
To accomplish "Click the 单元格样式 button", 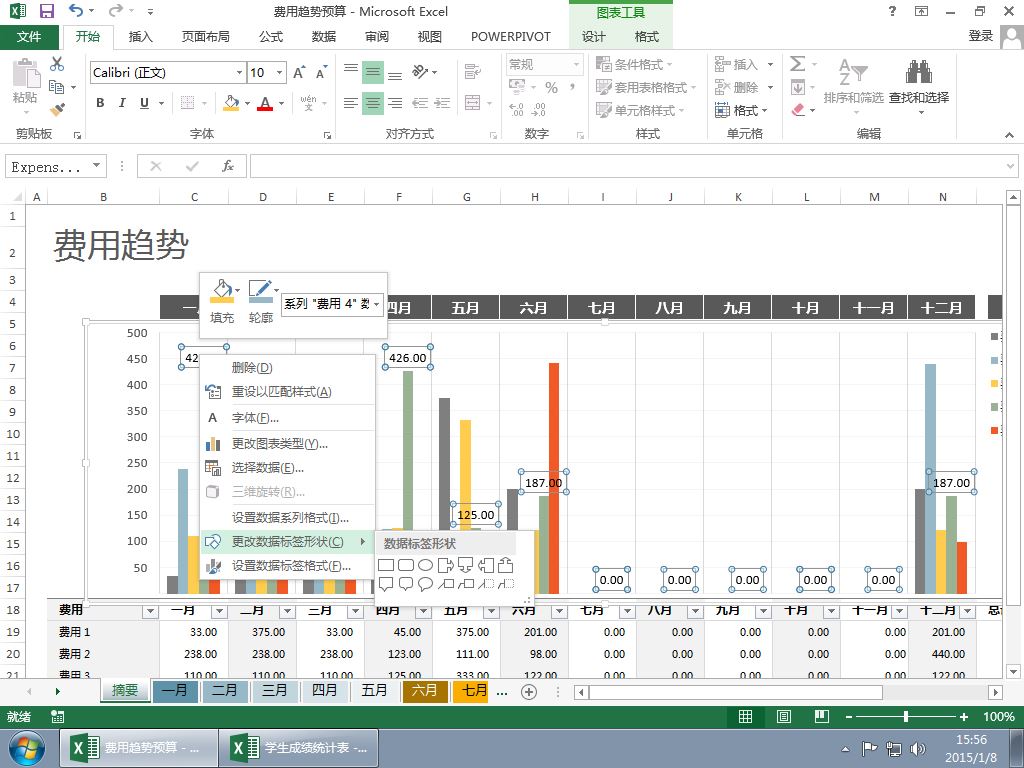I will point(639,110).
